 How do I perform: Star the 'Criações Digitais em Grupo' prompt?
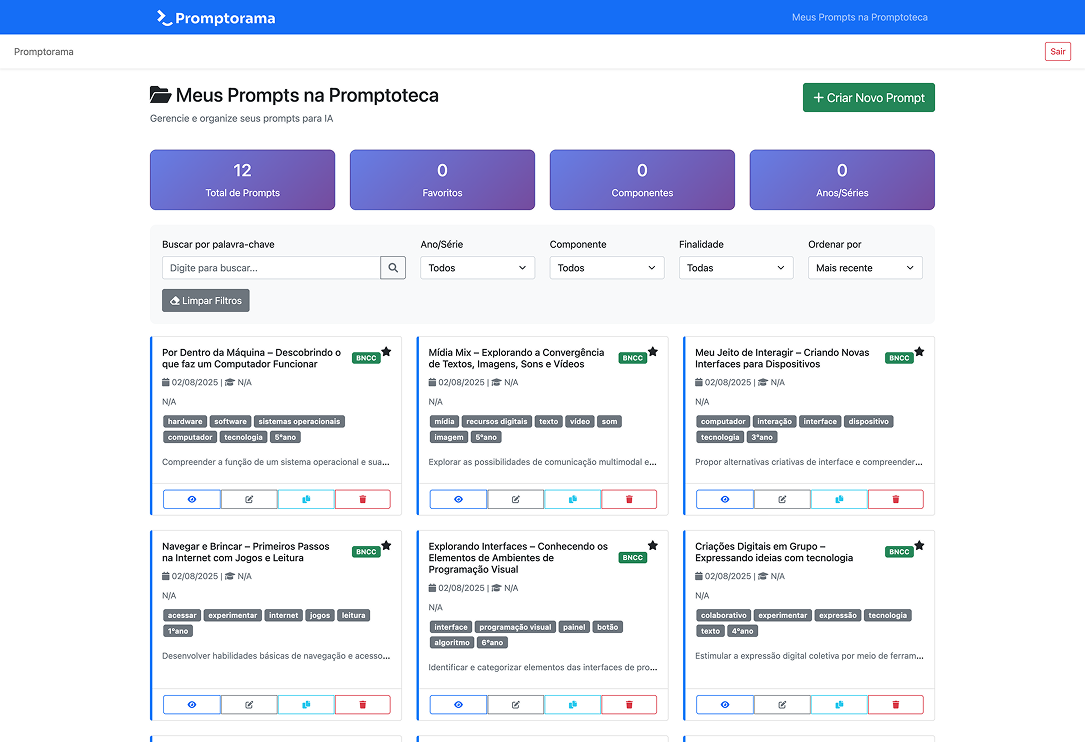(x=919, y=546)
